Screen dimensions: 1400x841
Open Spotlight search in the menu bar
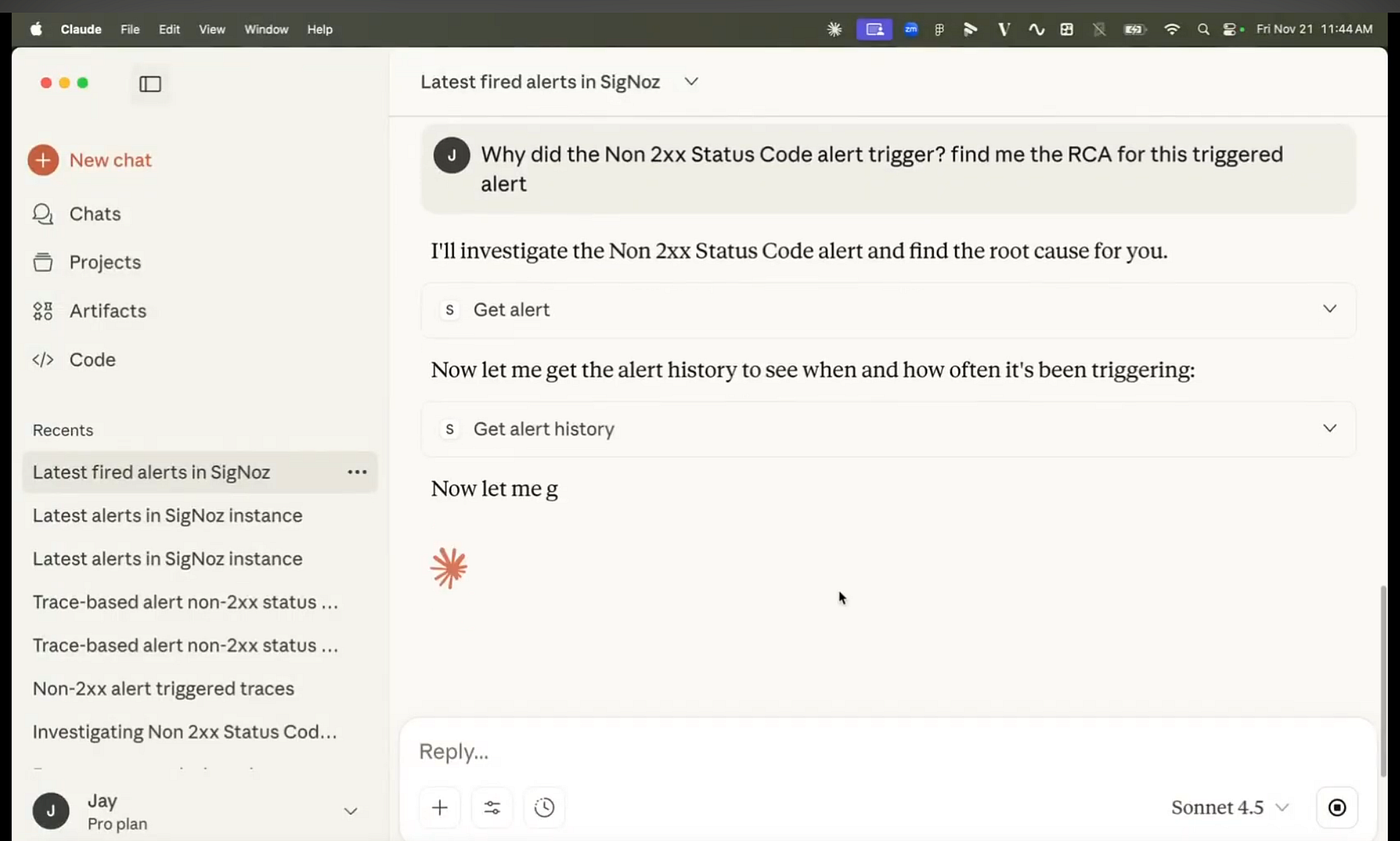click(1201, 30)
